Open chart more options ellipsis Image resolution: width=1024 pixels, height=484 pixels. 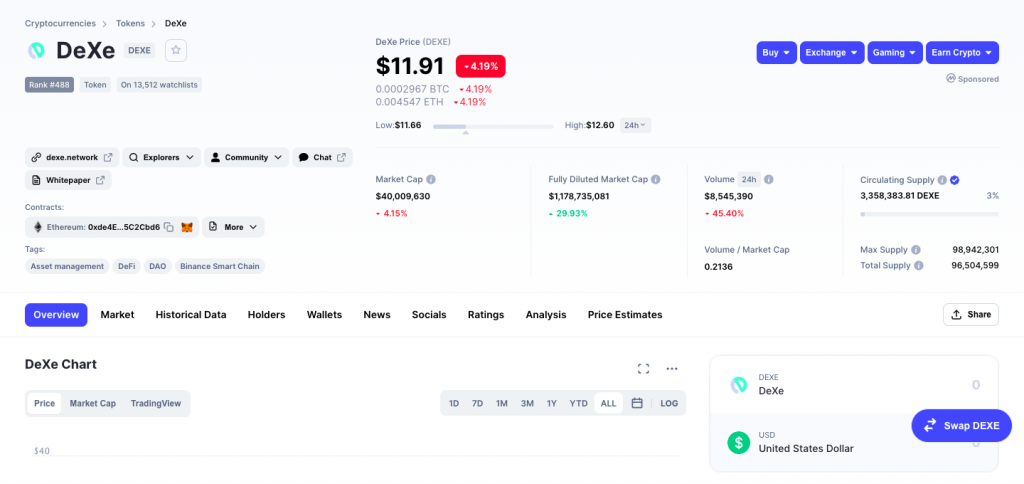coord(672,369)
